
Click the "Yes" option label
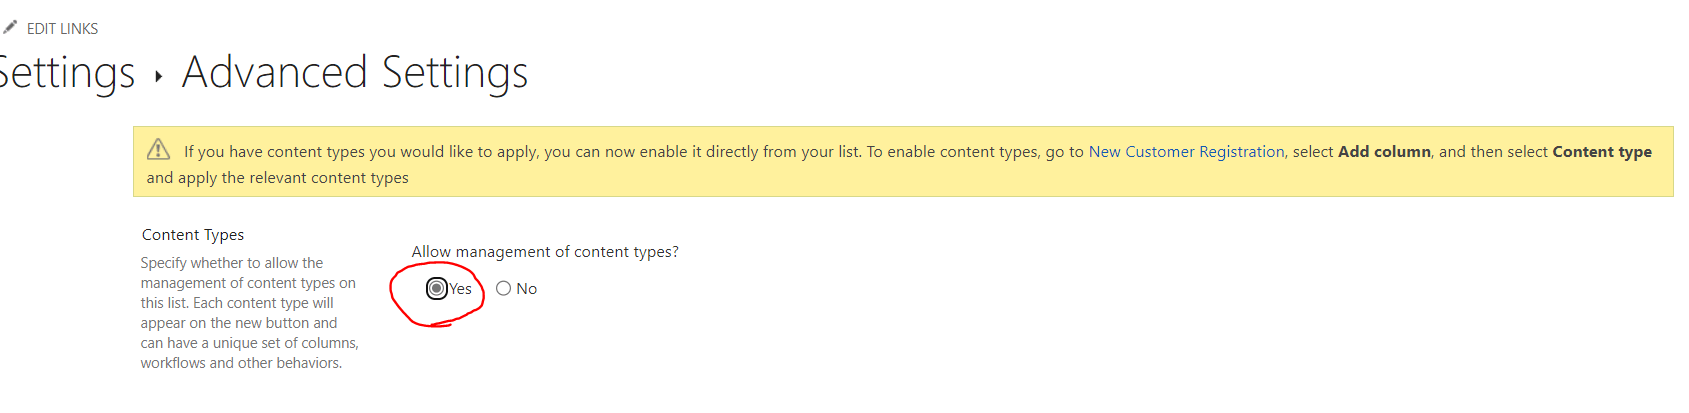click(461, 289)
